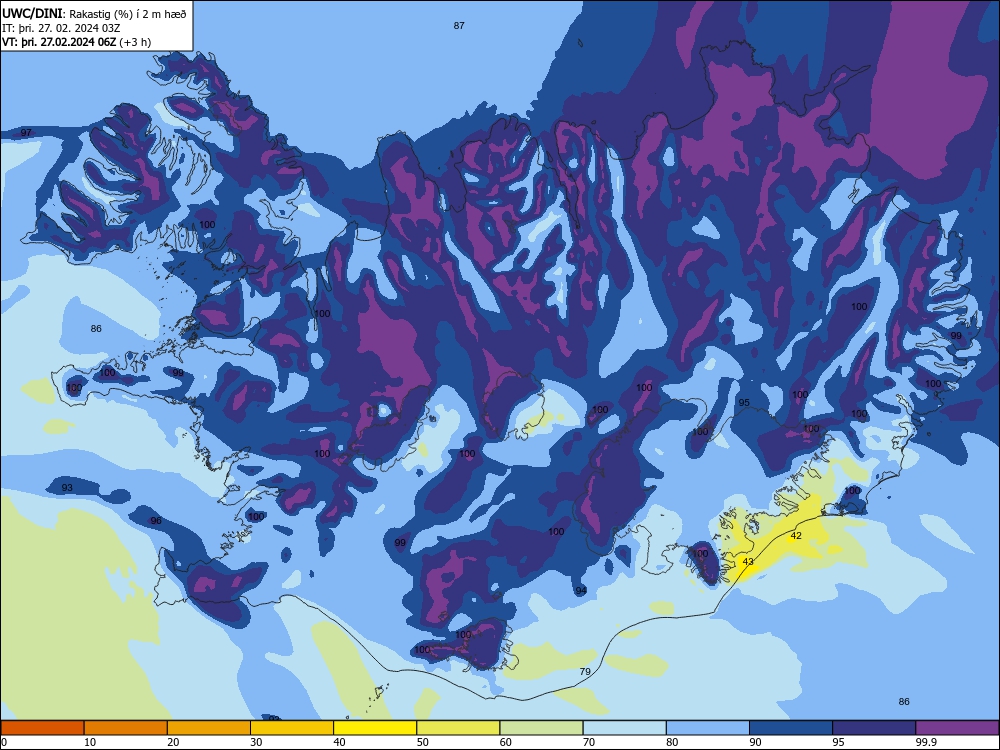Click the 10–20 orange legend swatch
This screenshot has height=750, width=1000.
pyautogui.click(x=126, y=728)
